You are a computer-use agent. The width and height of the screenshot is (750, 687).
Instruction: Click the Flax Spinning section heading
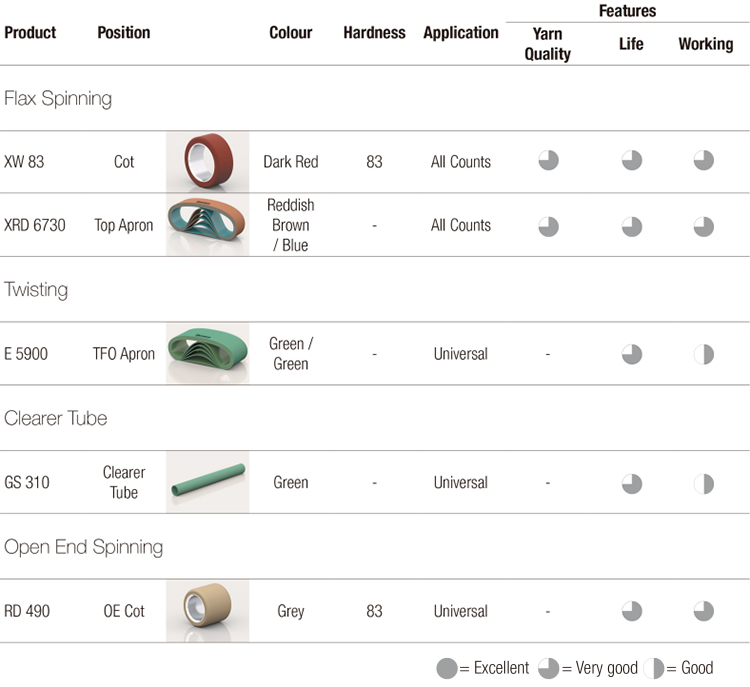point(58,98)
